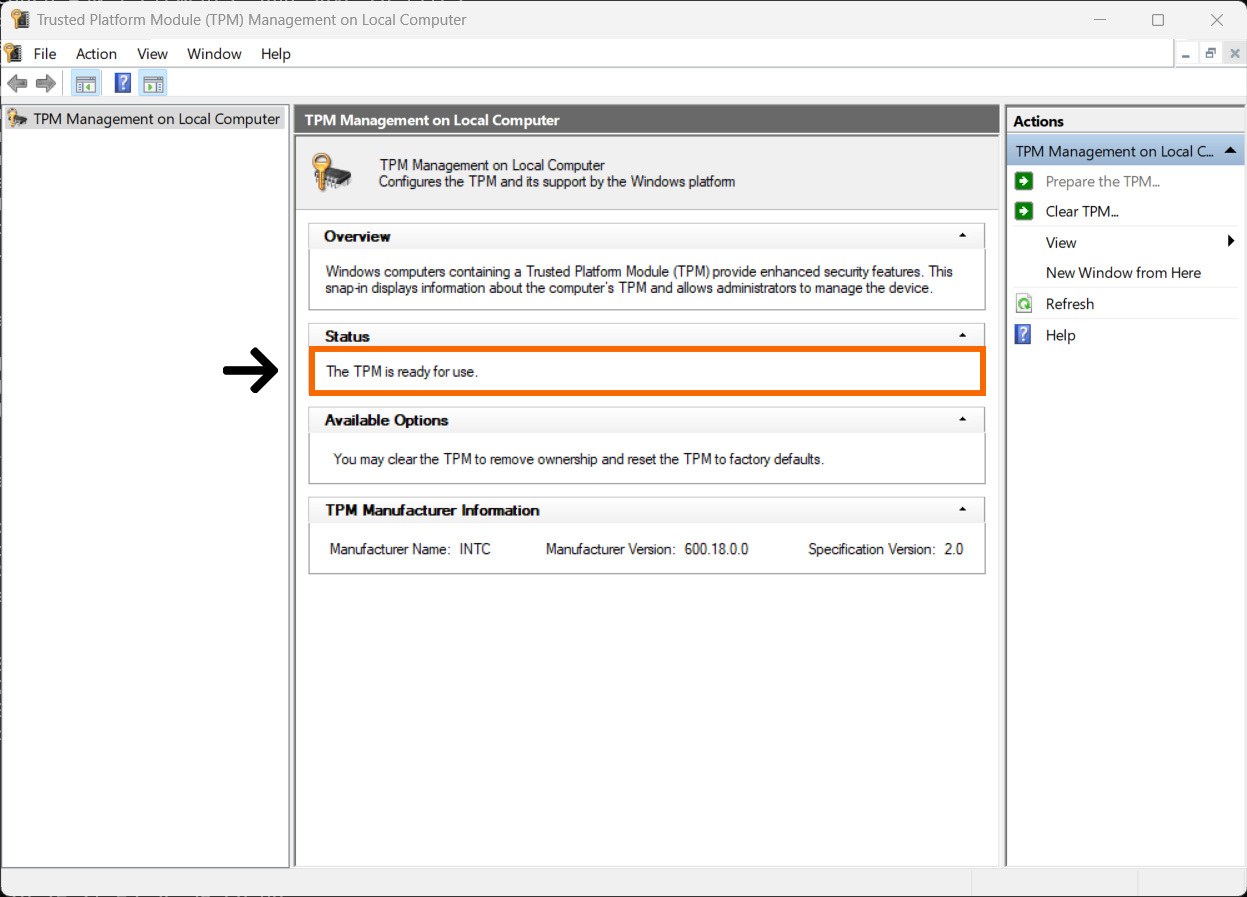
Task: Toggle Show/Hide Action Pane toolbar icon
Action: tap(152, 83)
